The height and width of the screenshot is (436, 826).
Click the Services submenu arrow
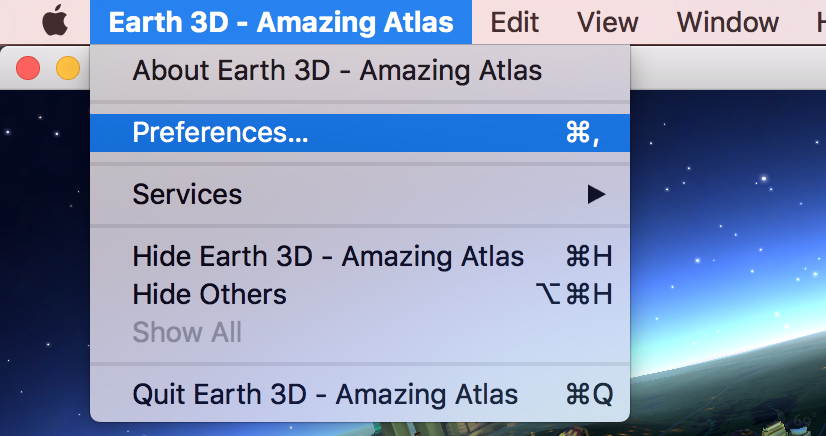point(596,194)
